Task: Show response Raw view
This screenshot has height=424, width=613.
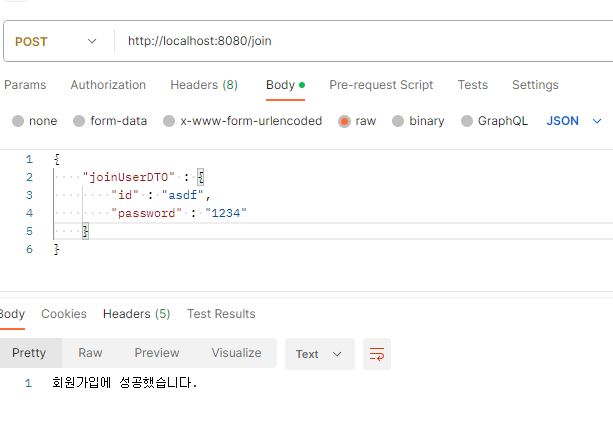Action: pos(90,353)
